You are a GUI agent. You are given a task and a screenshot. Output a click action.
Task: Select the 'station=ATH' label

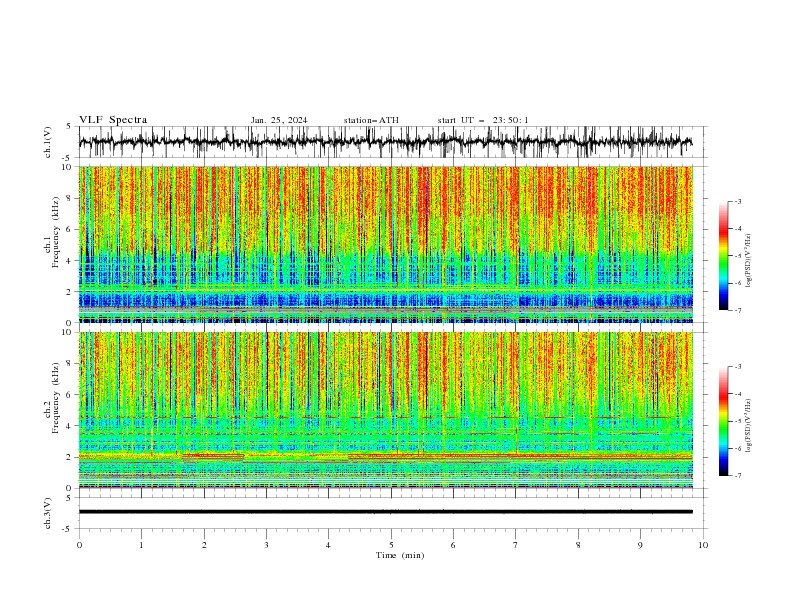tap(371, 120)
